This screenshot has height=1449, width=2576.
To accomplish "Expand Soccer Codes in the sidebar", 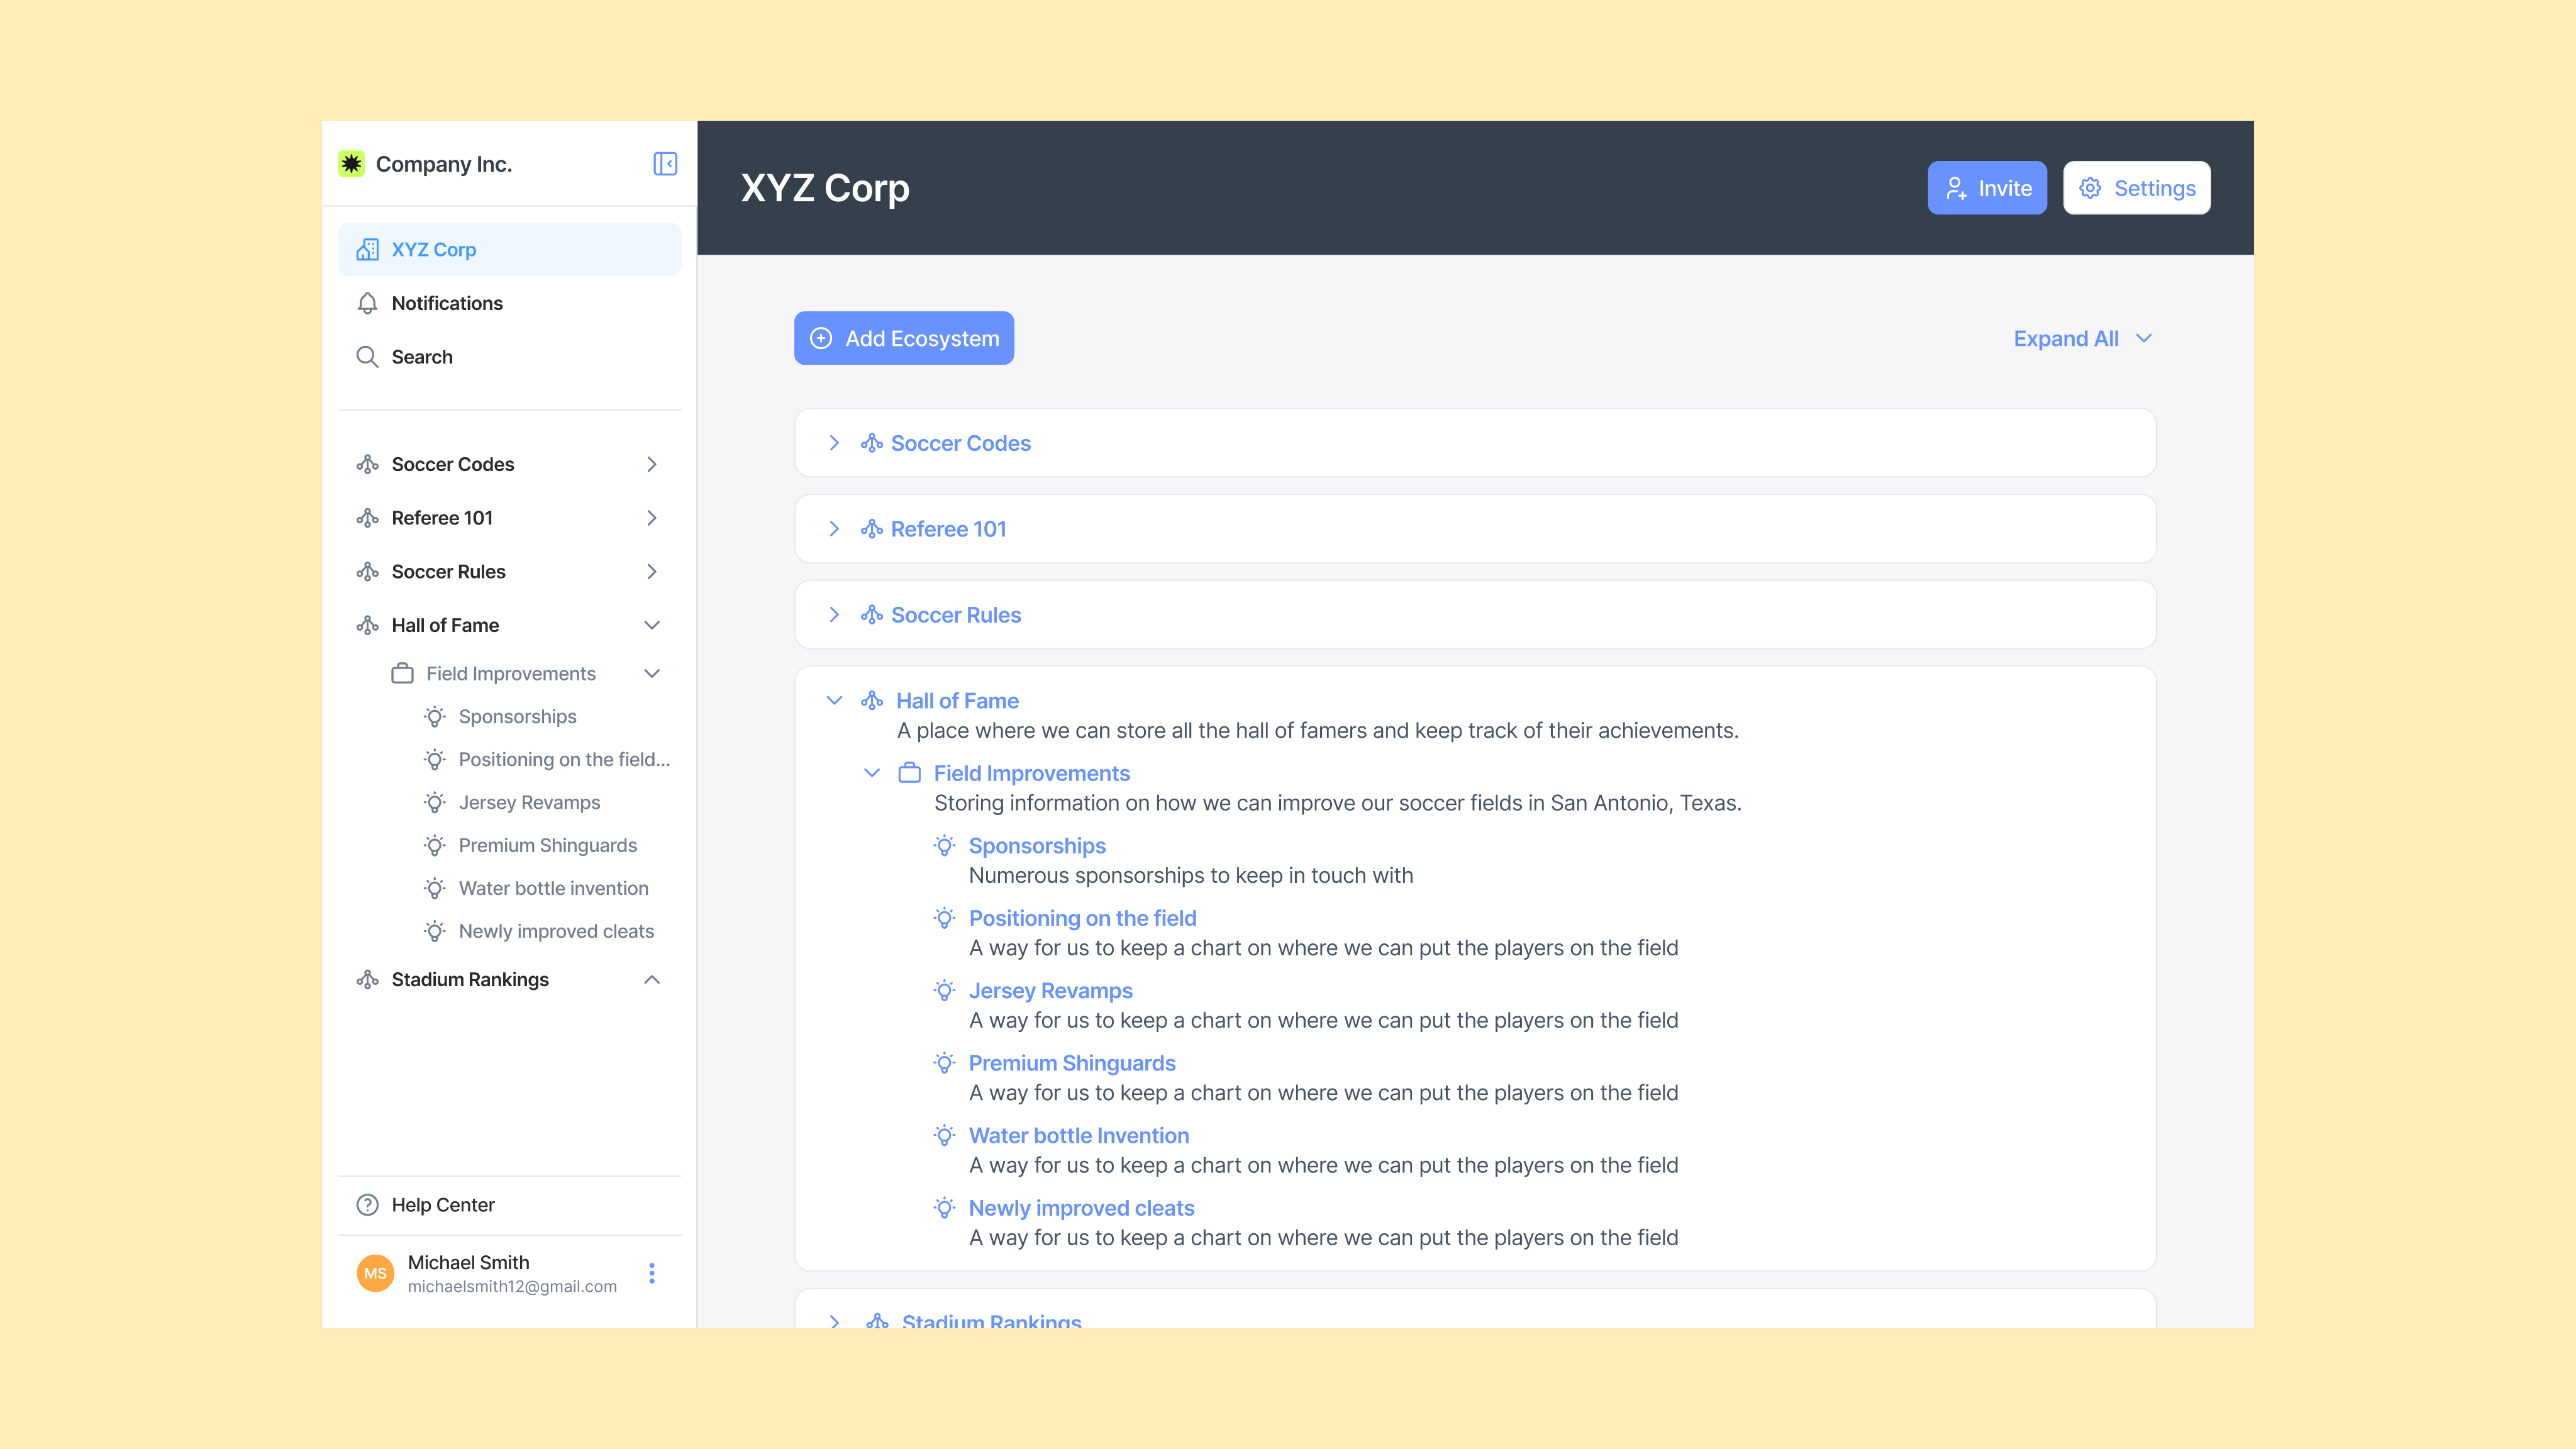I will [x=652, y=464].
